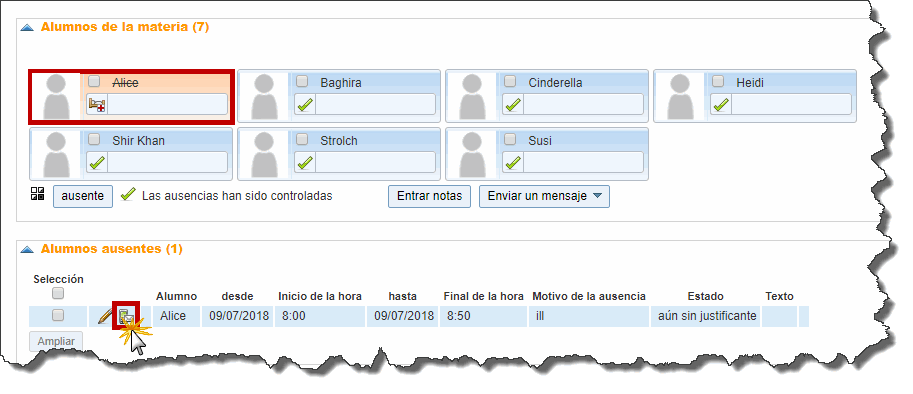Open the Enviar un mensaje dropdown
This screenshot has width=913, height=394.
[544, 196]
